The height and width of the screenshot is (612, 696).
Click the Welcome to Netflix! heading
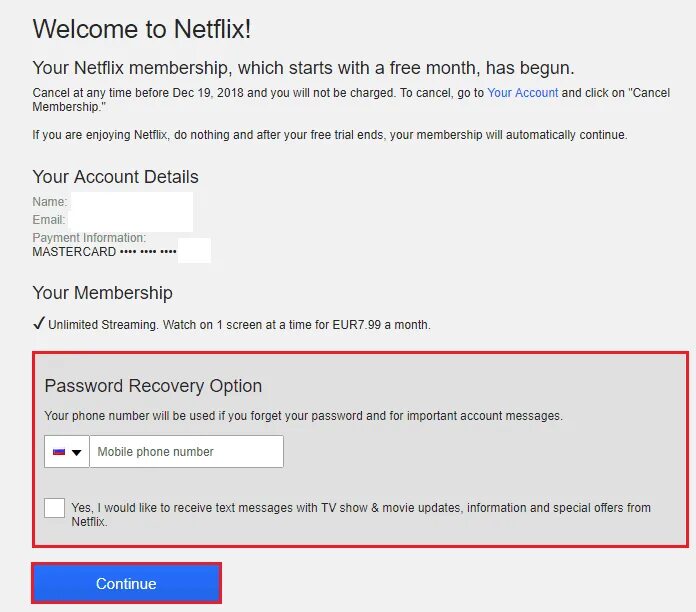tap(141, 29)
